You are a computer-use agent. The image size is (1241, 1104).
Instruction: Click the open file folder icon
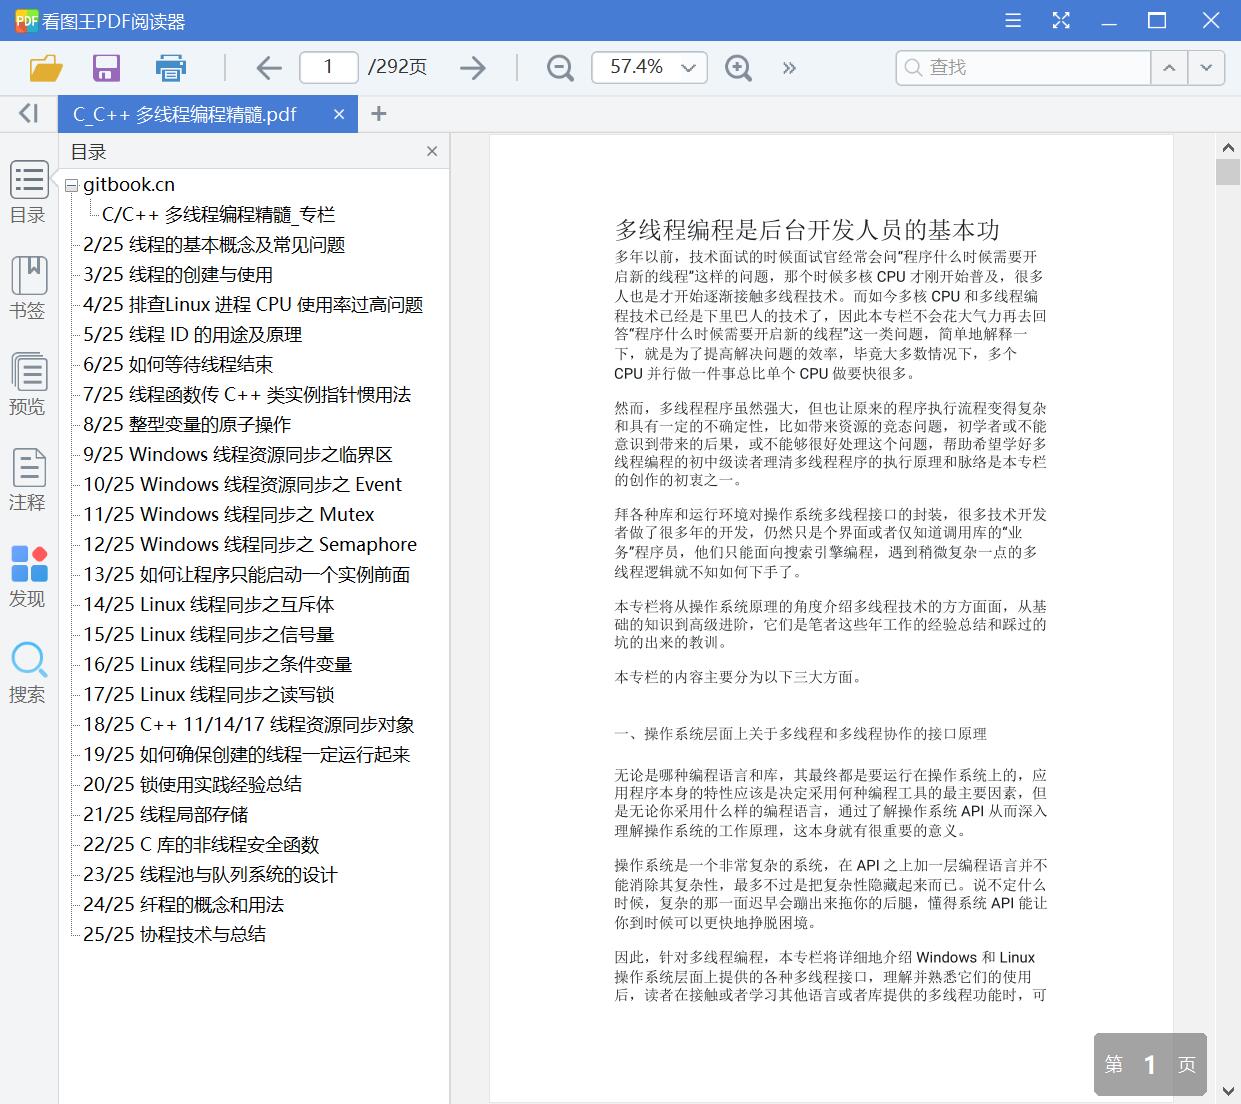(44, 67)
